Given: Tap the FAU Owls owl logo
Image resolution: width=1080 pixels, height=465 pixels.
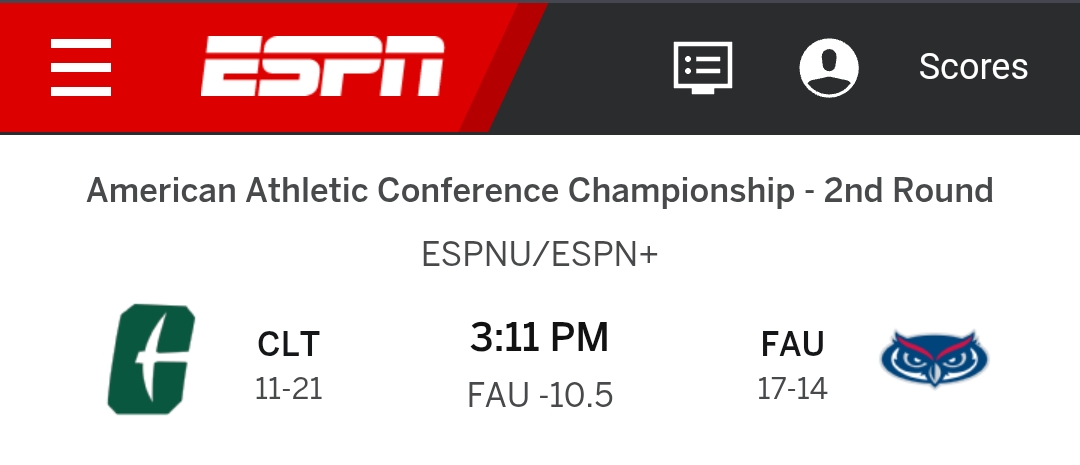Looking at the screenshot, I should click(934, 358).
